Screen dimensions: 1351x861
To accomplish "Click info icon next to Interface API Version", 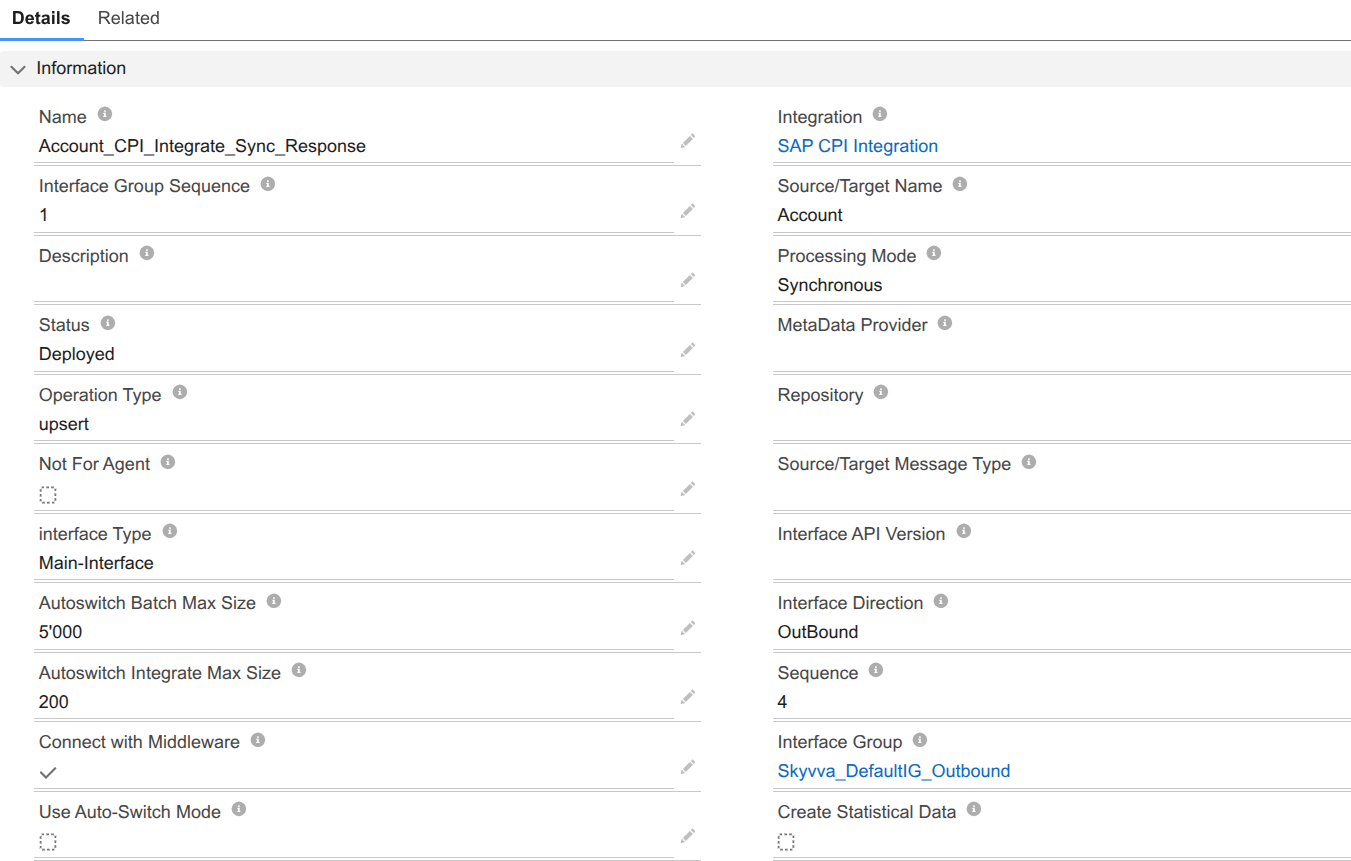I will 964,532.
